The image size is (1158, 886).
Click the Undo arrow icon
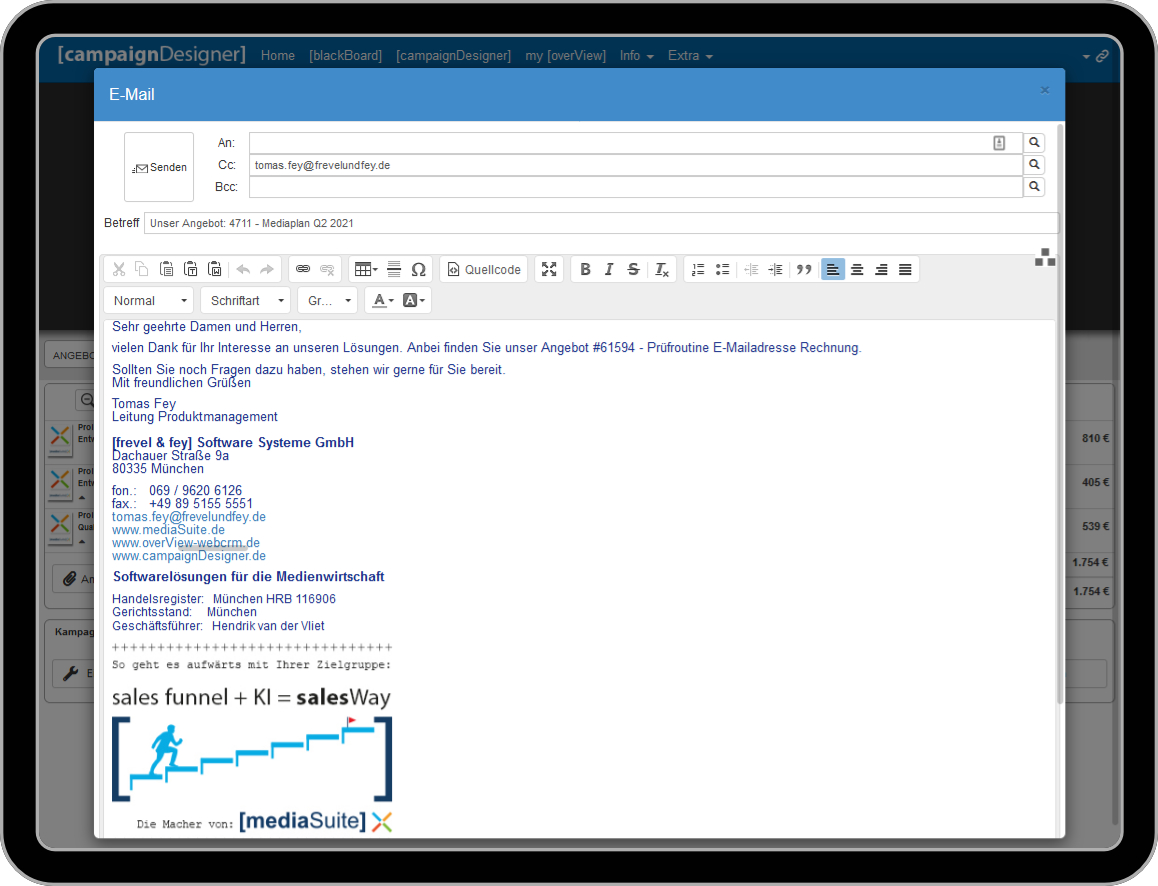point(243,269)
